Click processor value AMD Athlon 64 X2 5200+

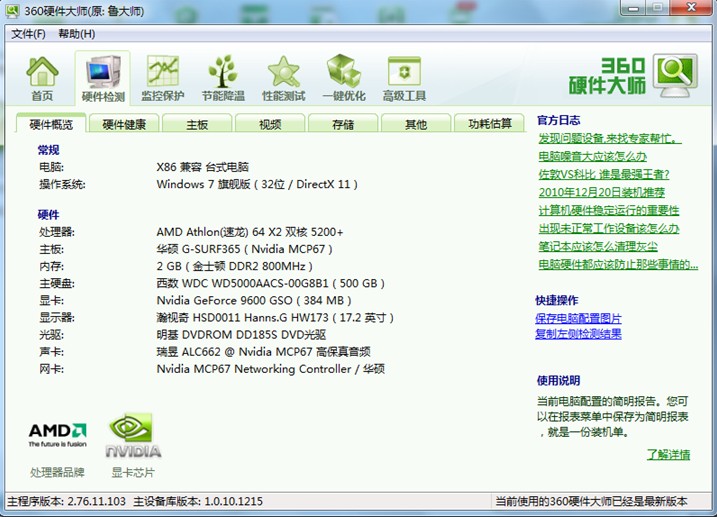click(250, 232)
